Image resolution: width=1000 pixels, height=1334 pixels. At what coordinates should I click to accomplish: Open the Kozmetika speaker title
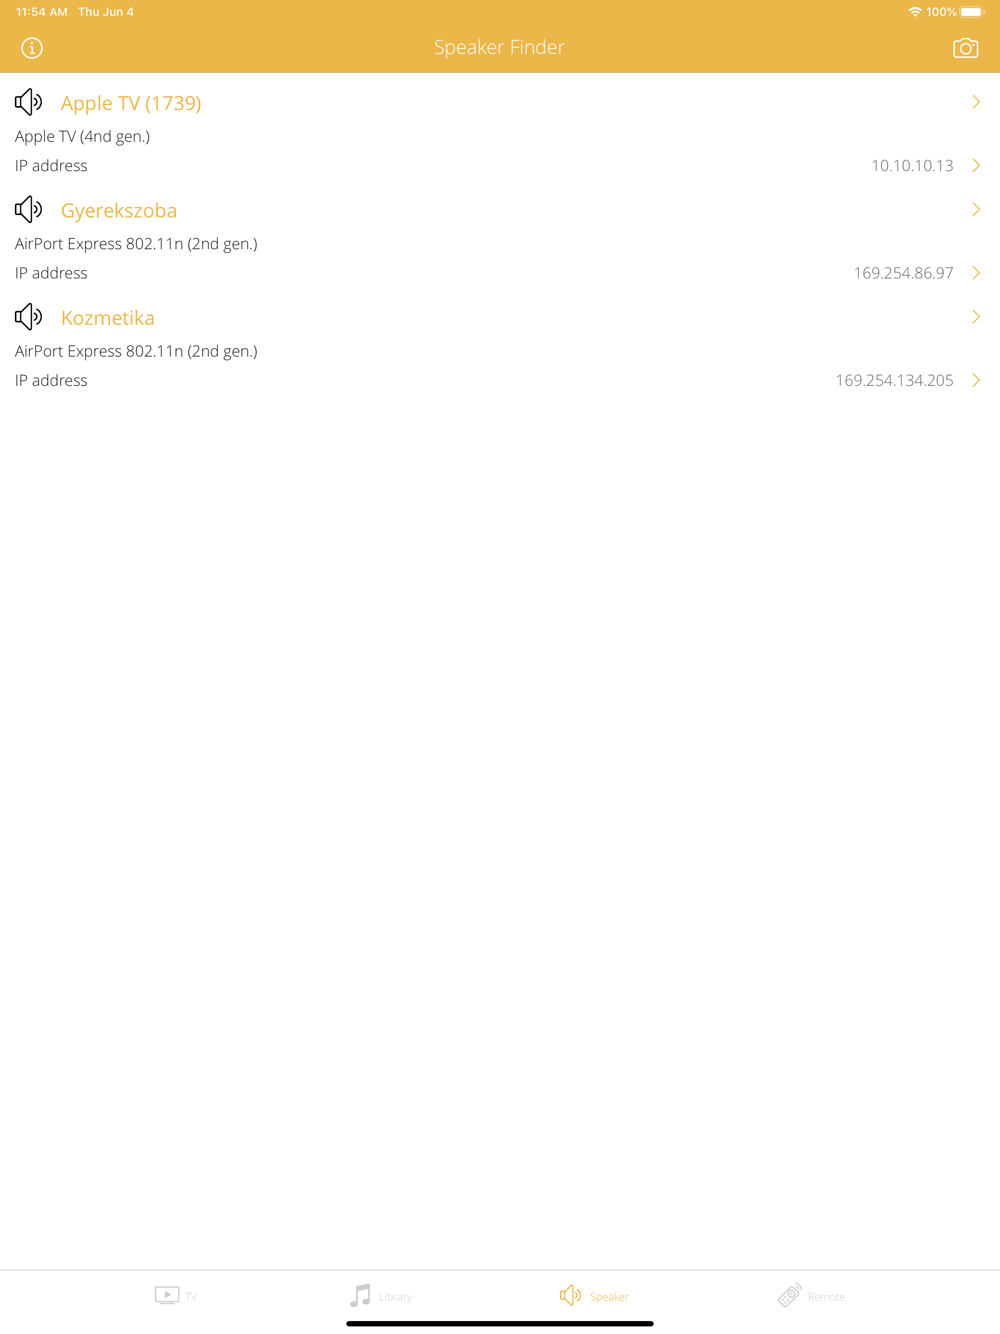point(108,318)
